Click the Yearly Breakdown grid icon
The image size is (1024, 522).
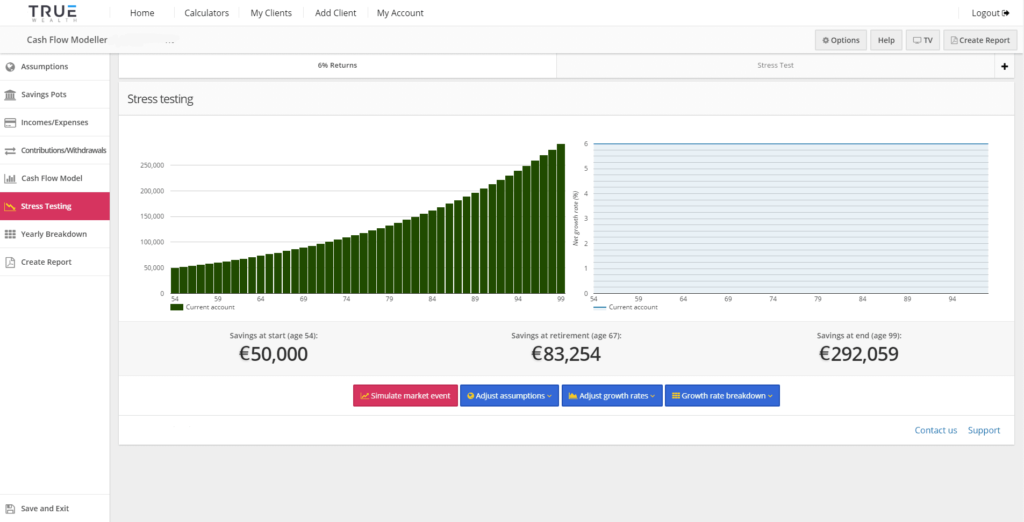[x=10, y=234]
